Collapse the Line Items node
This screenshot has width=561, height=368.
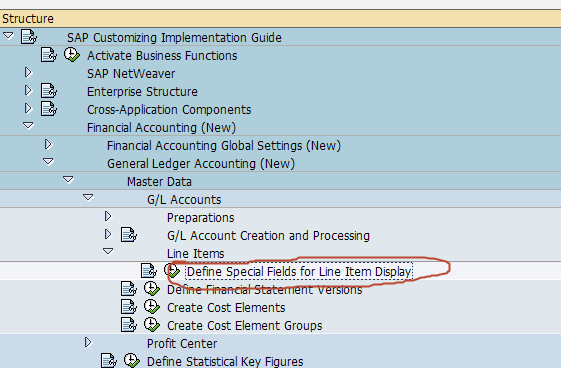point(108,251)
